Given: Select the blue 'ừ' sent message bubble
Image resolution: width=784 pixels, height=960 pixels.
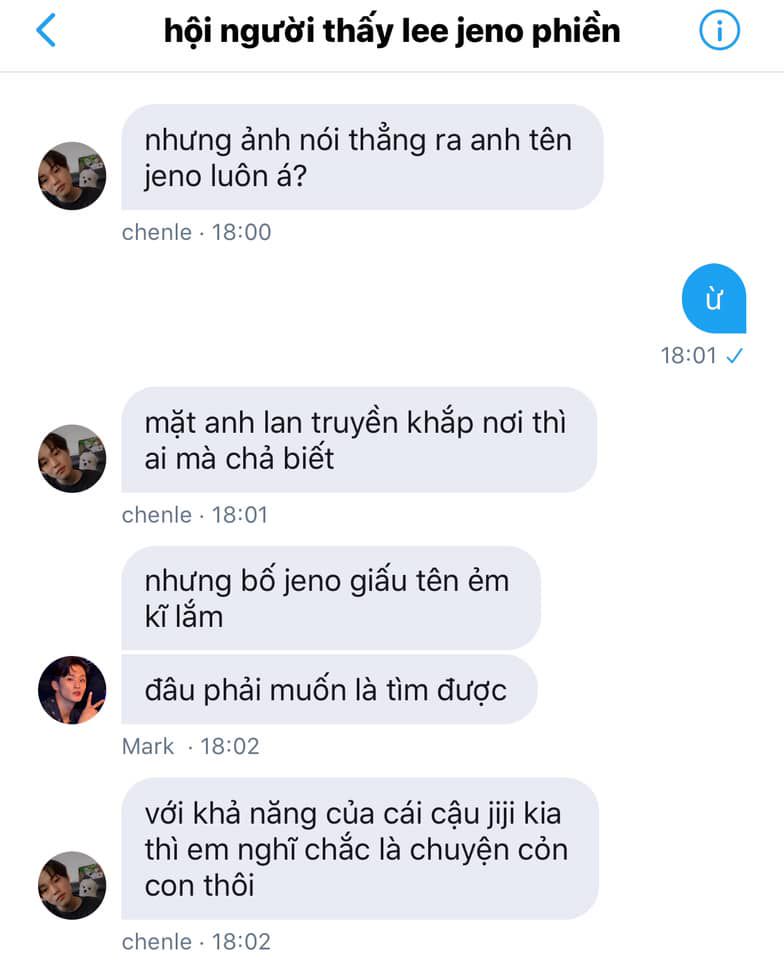Looking at the screenshot, I should (x=714, y=298).
